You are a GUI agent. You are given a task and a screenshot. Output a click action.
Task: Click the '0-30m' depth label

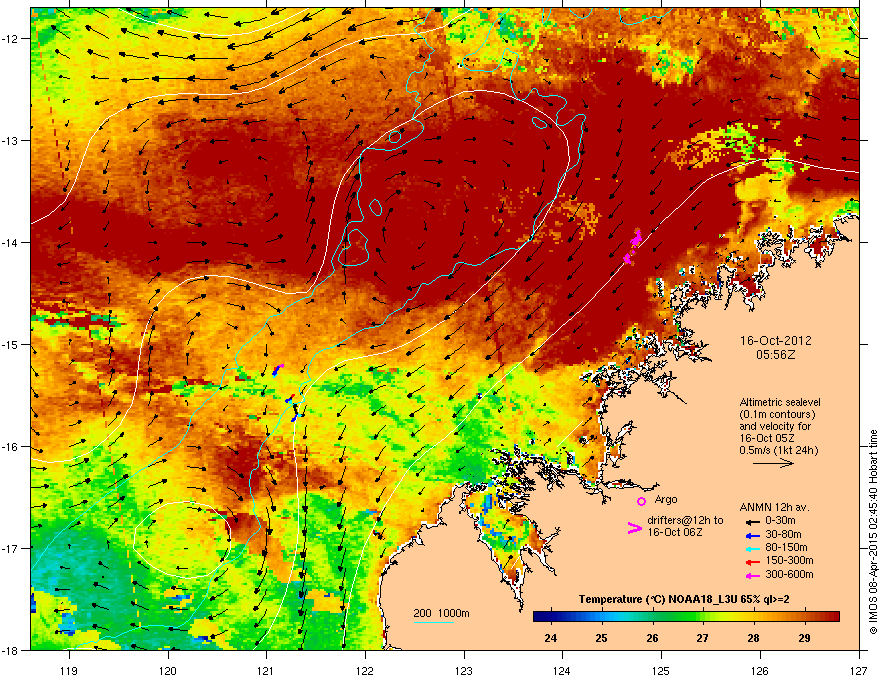(780, 521)
